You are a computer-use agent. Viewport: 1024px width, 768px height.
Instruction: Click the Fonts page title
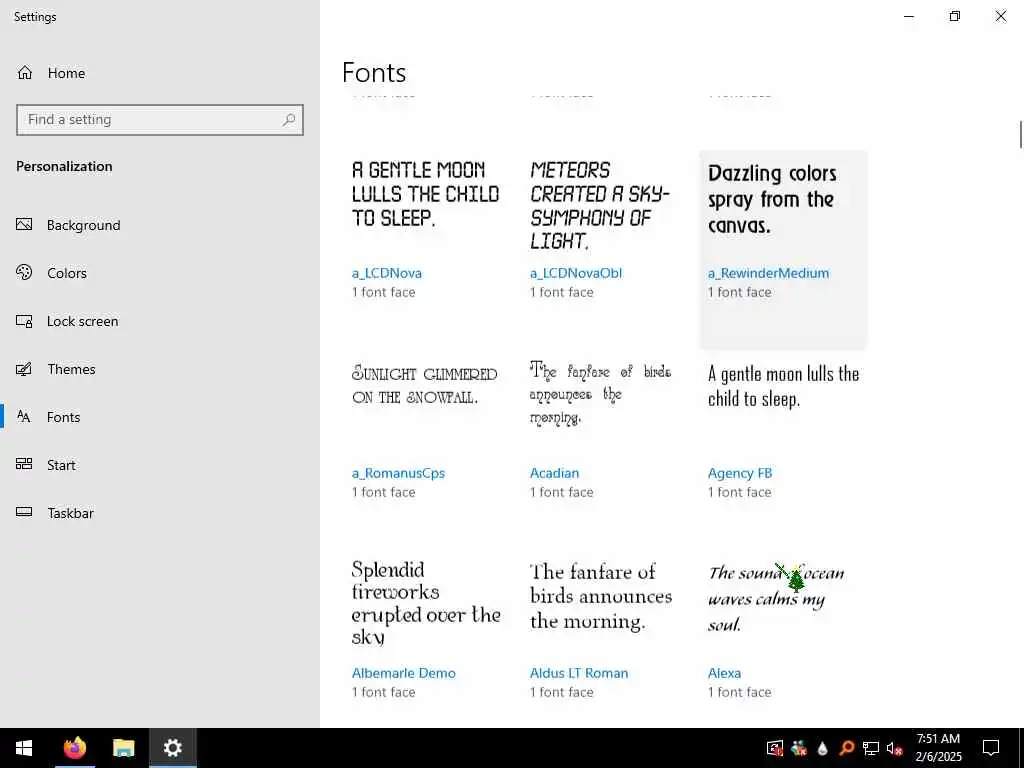click(x=374, y=72)
